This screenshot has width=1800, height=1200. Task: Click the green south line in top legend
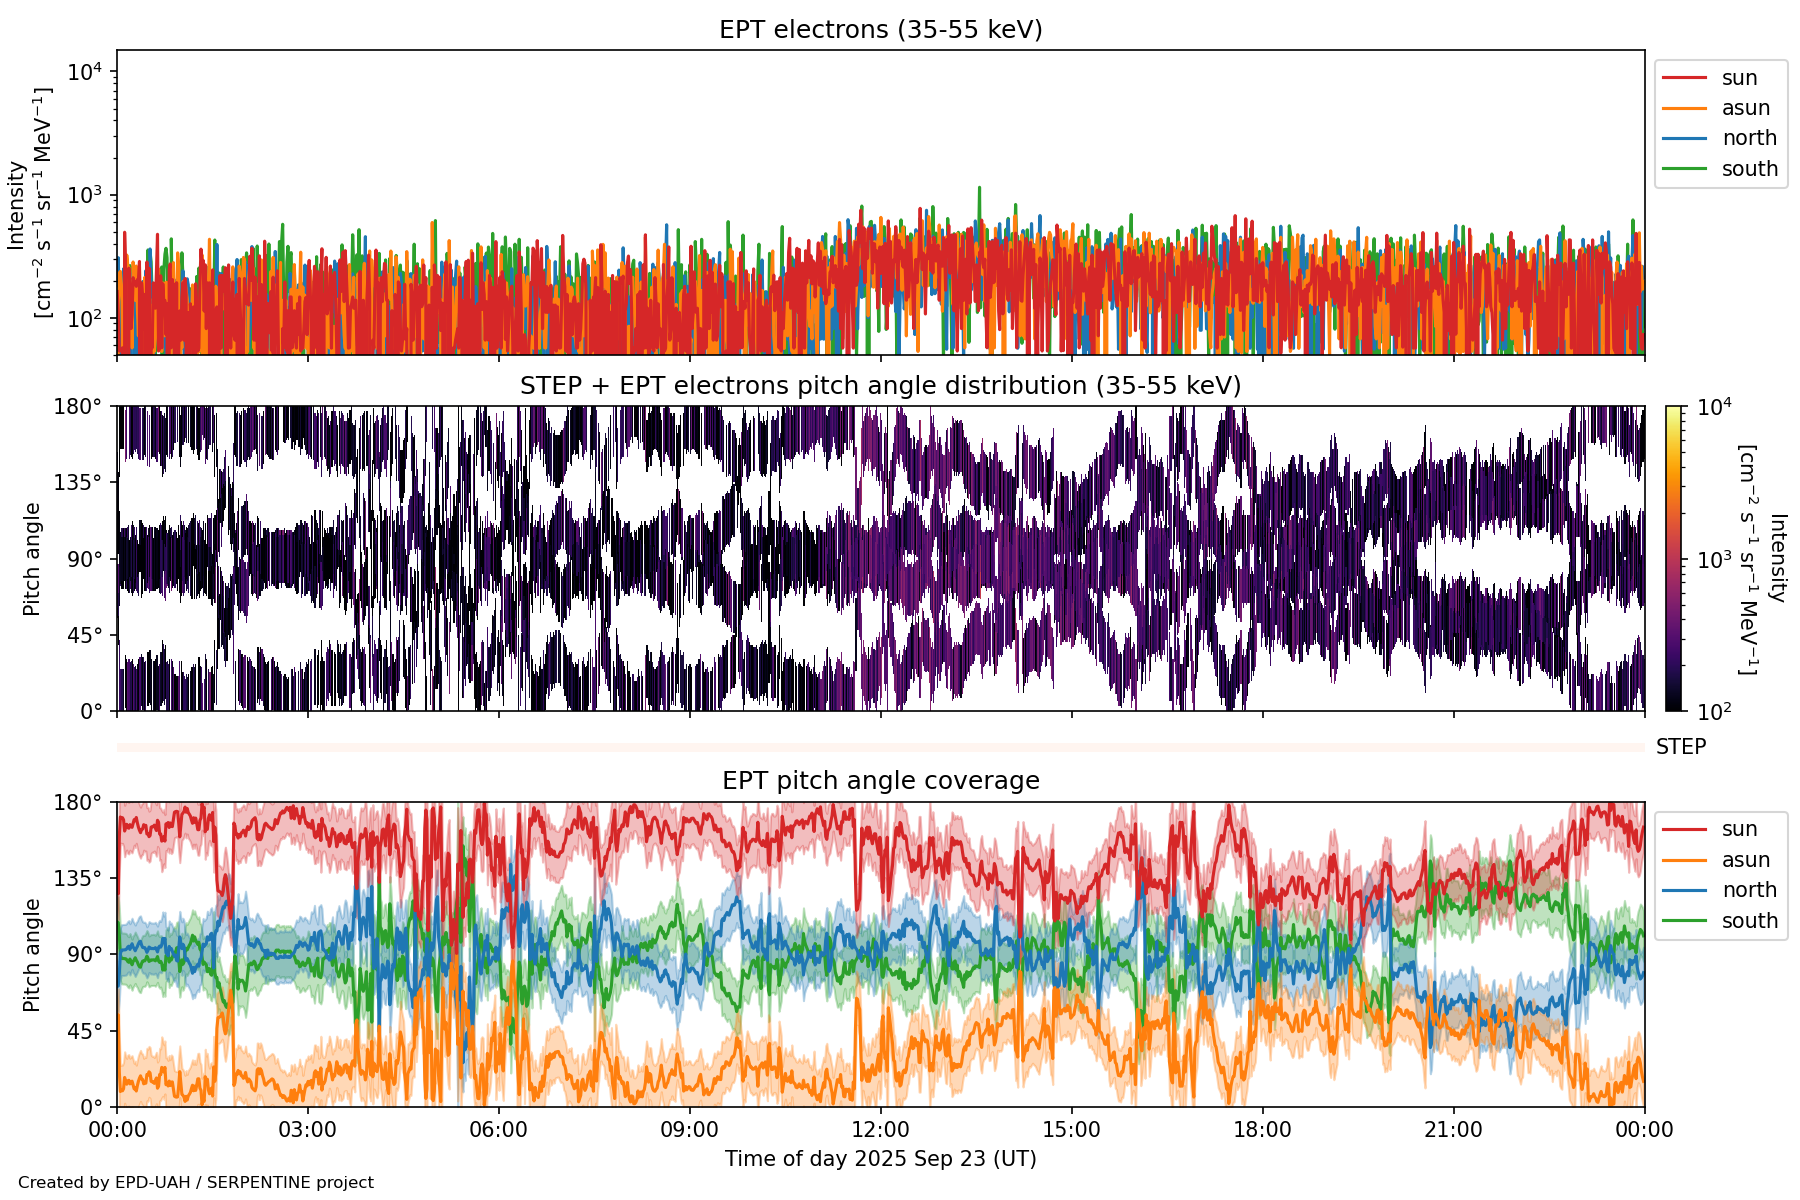(1684, 169)
